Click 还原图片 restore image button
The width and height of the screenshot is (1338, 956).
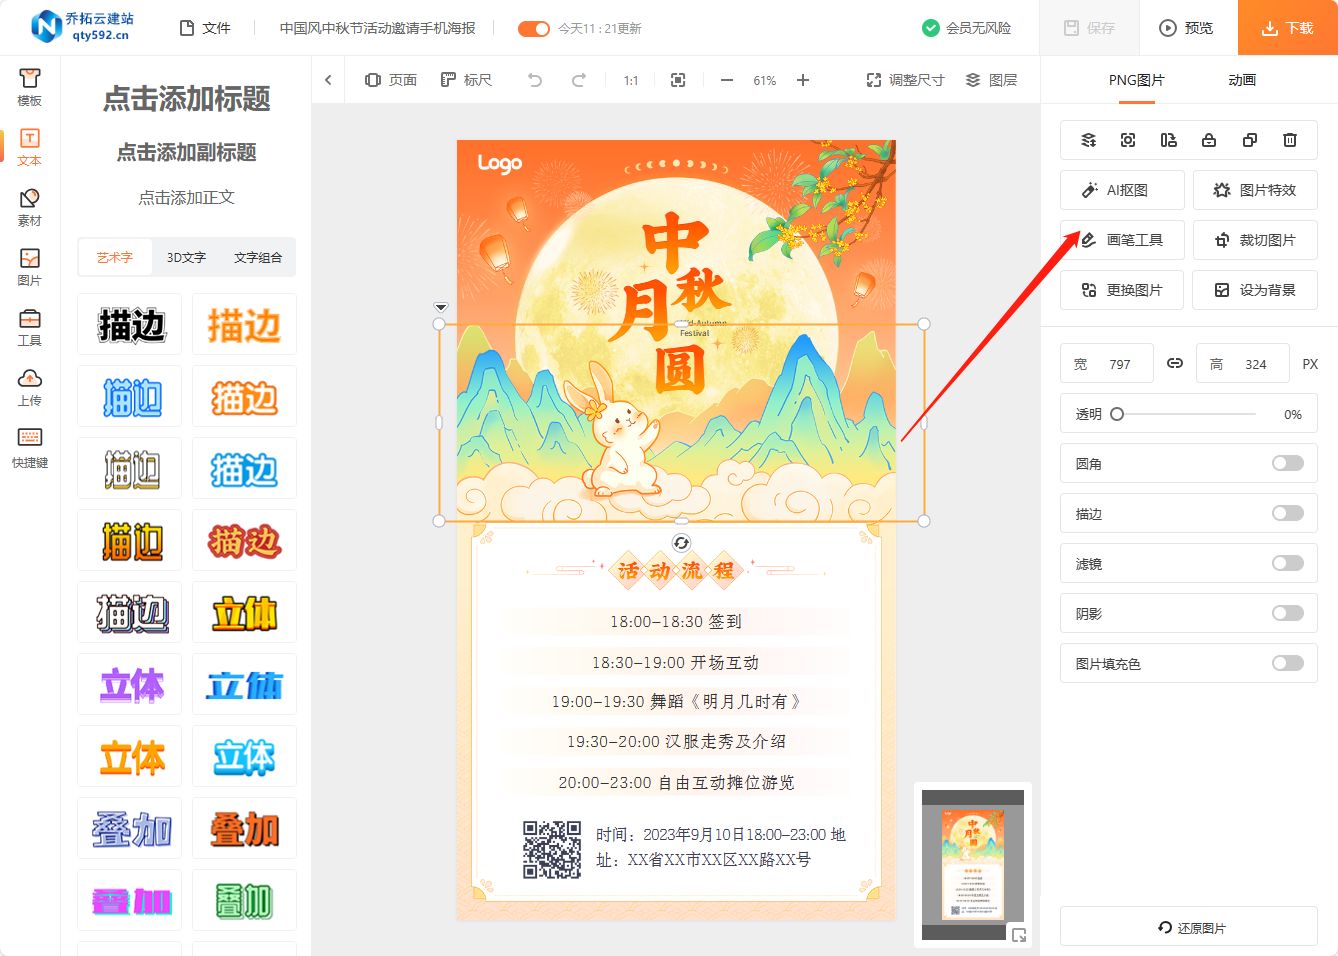1189,927
